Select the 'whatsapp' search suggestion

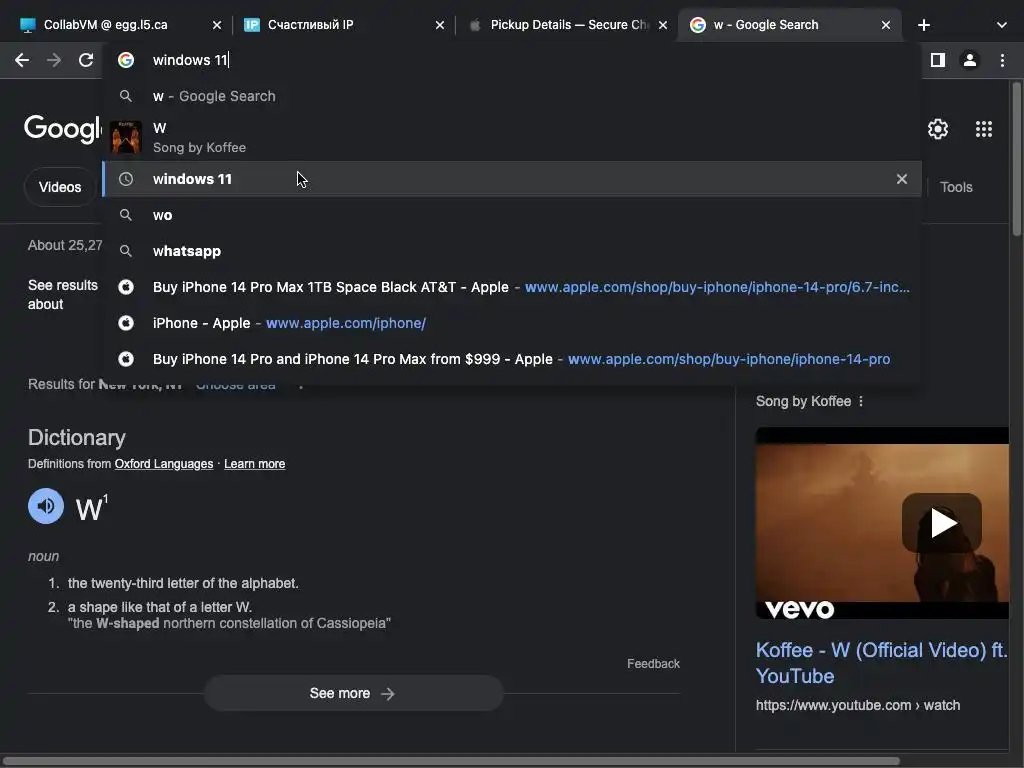512,251
